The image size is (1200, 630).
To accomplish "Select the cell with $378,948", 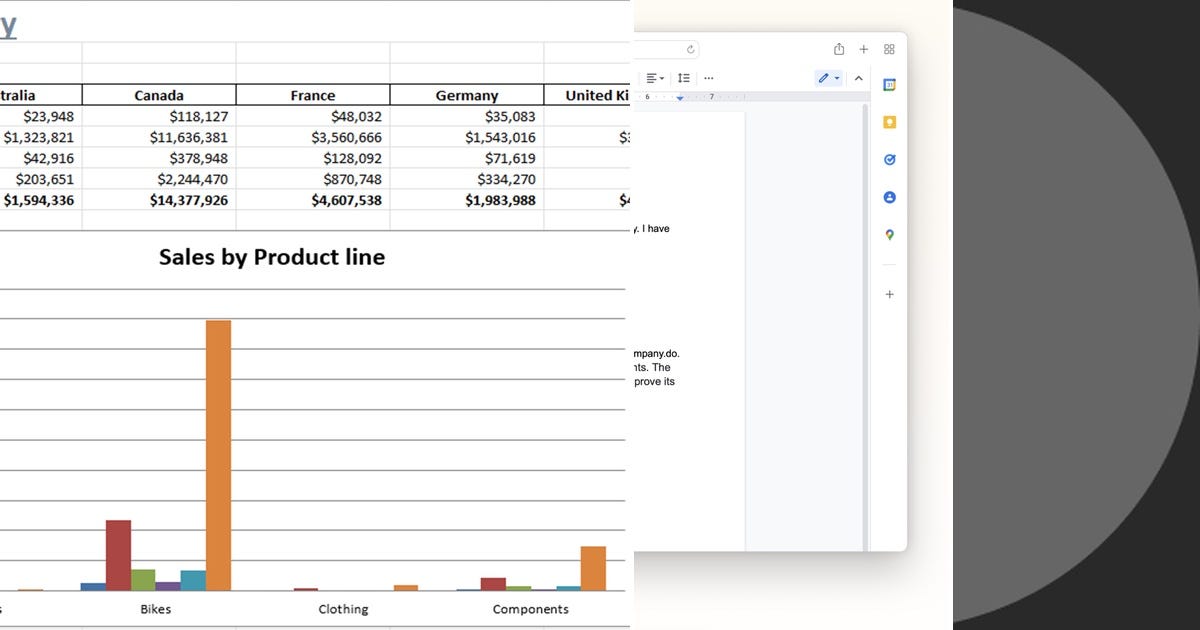I will tap(159, 158).
